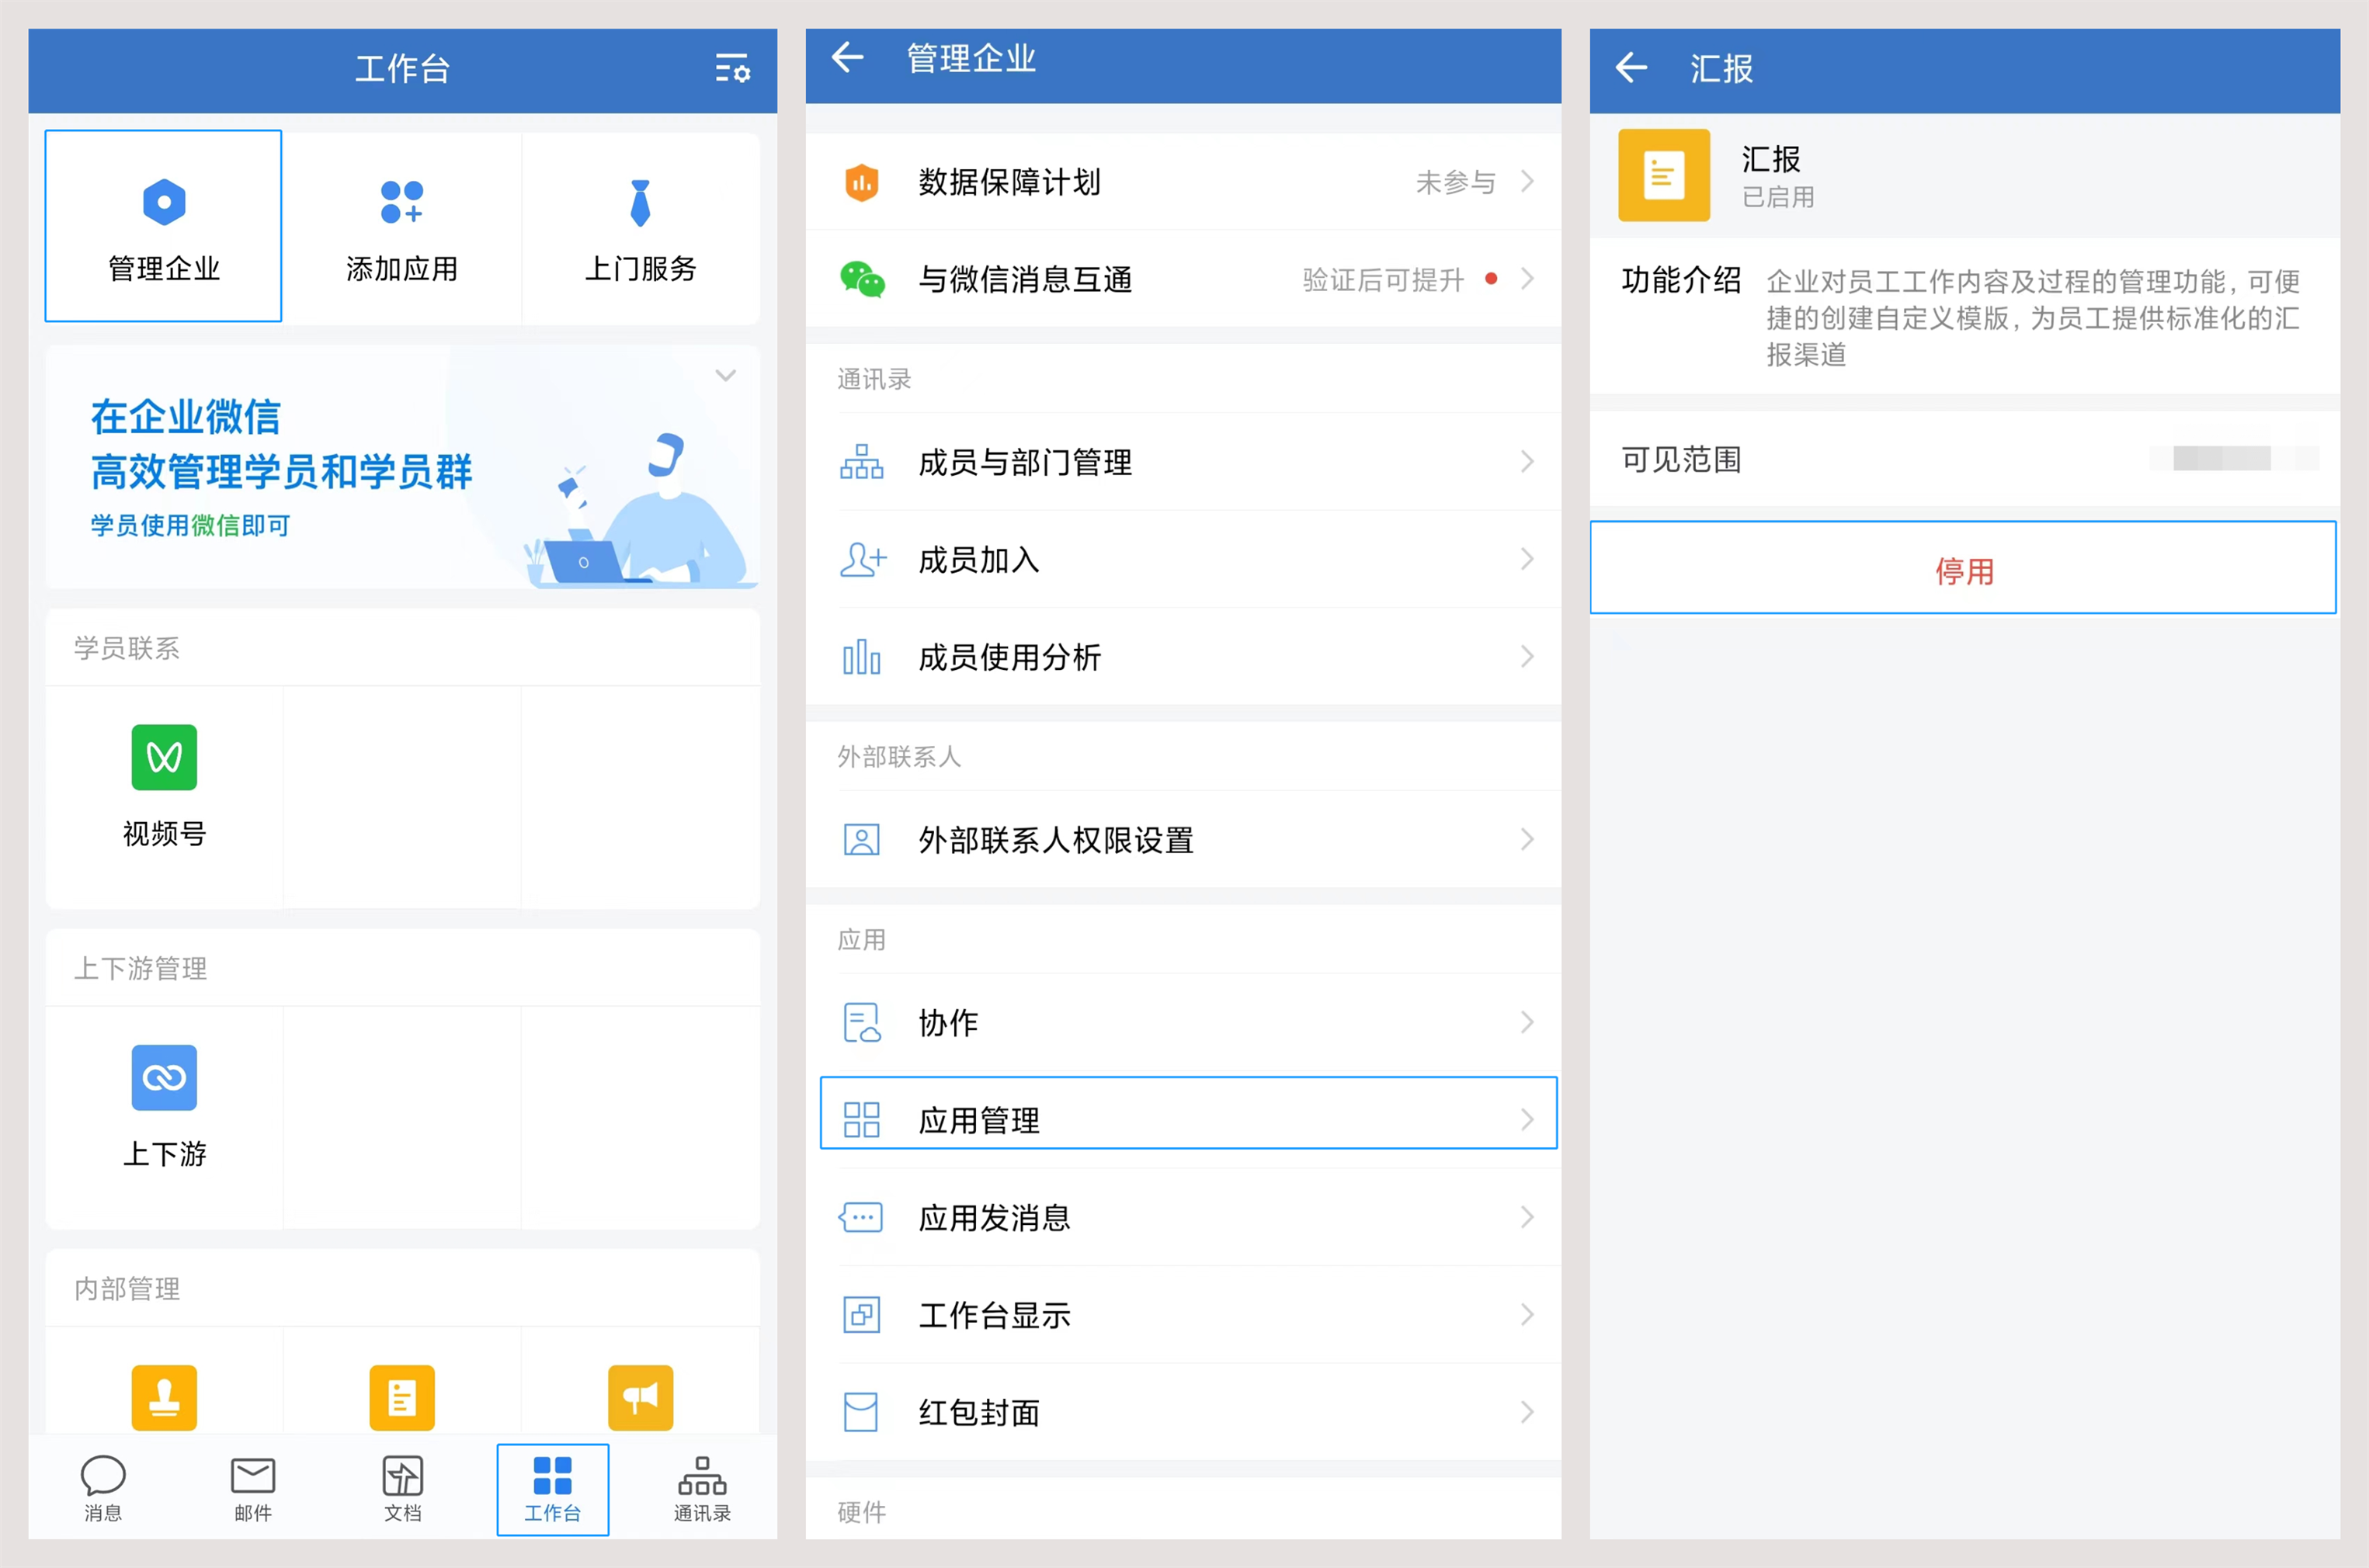Viewport: 2369px width, 1568px height.
Task: Switch to the 消息 tab
Action: point(103,1488)
